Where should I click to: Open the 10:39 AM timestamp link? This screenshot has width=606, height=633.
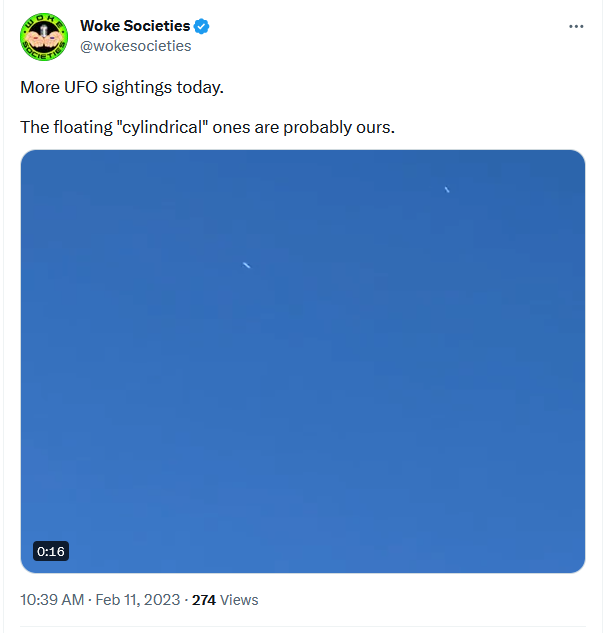tap(52, 600)
